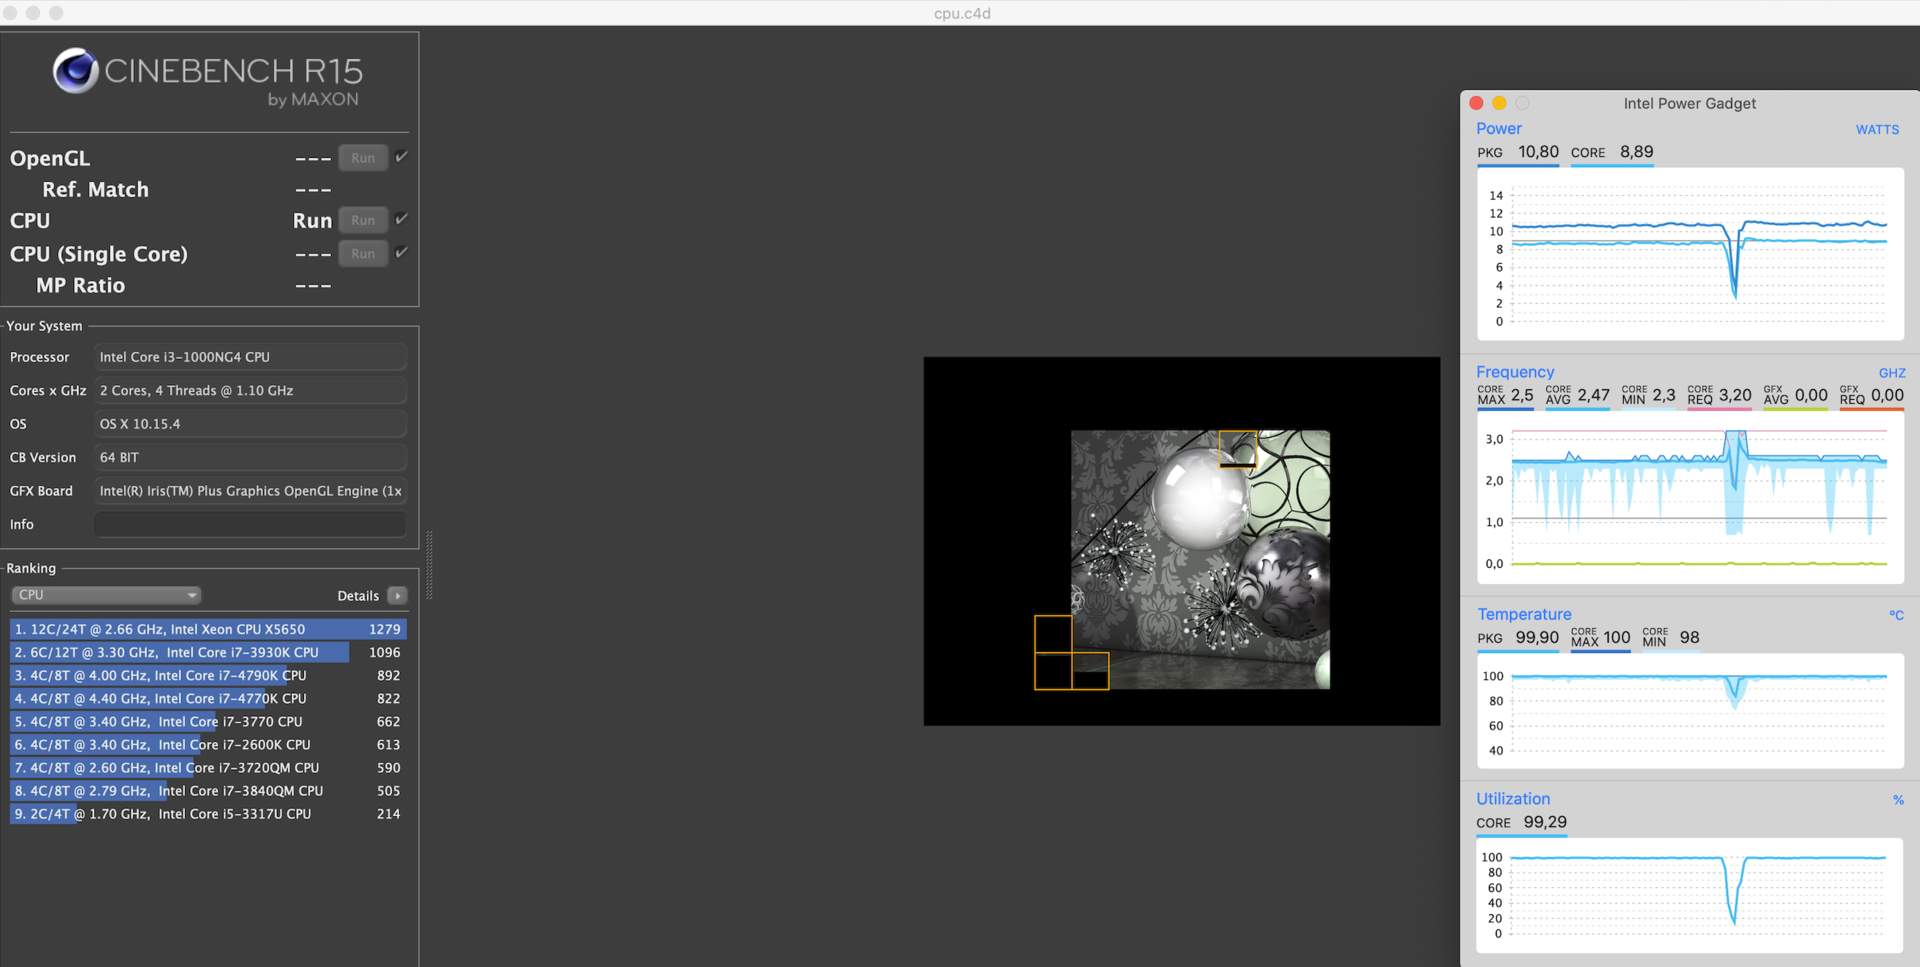
Task: Click PKG temperature value 99,90
Action: 1537,638
